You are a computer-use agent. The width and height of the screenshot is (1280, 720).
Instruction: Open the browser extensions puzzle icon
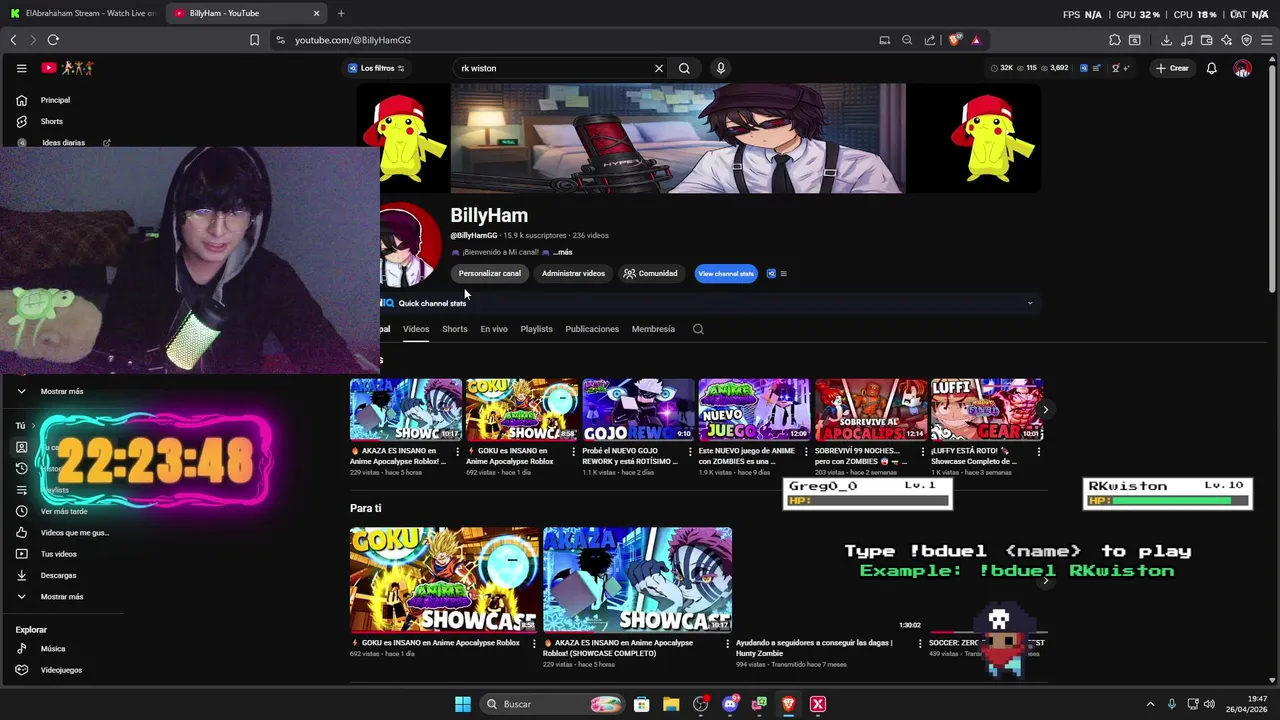tap(1115, 40)
